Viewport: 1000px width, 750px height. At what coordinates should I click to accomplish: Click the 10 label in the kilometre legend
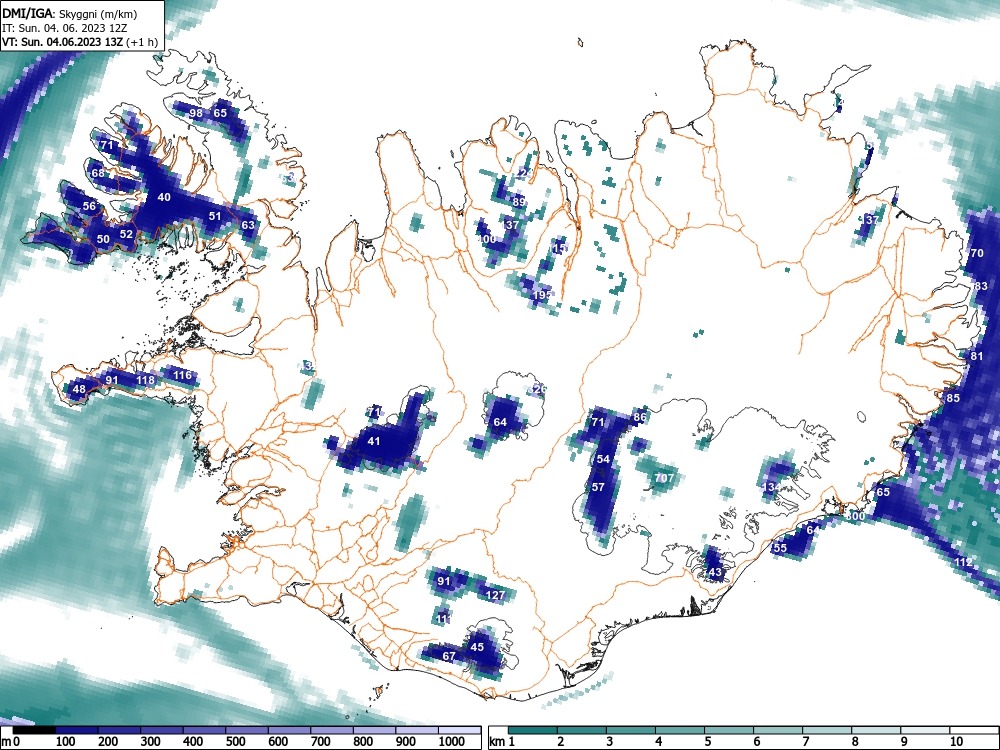pos(955,742)
